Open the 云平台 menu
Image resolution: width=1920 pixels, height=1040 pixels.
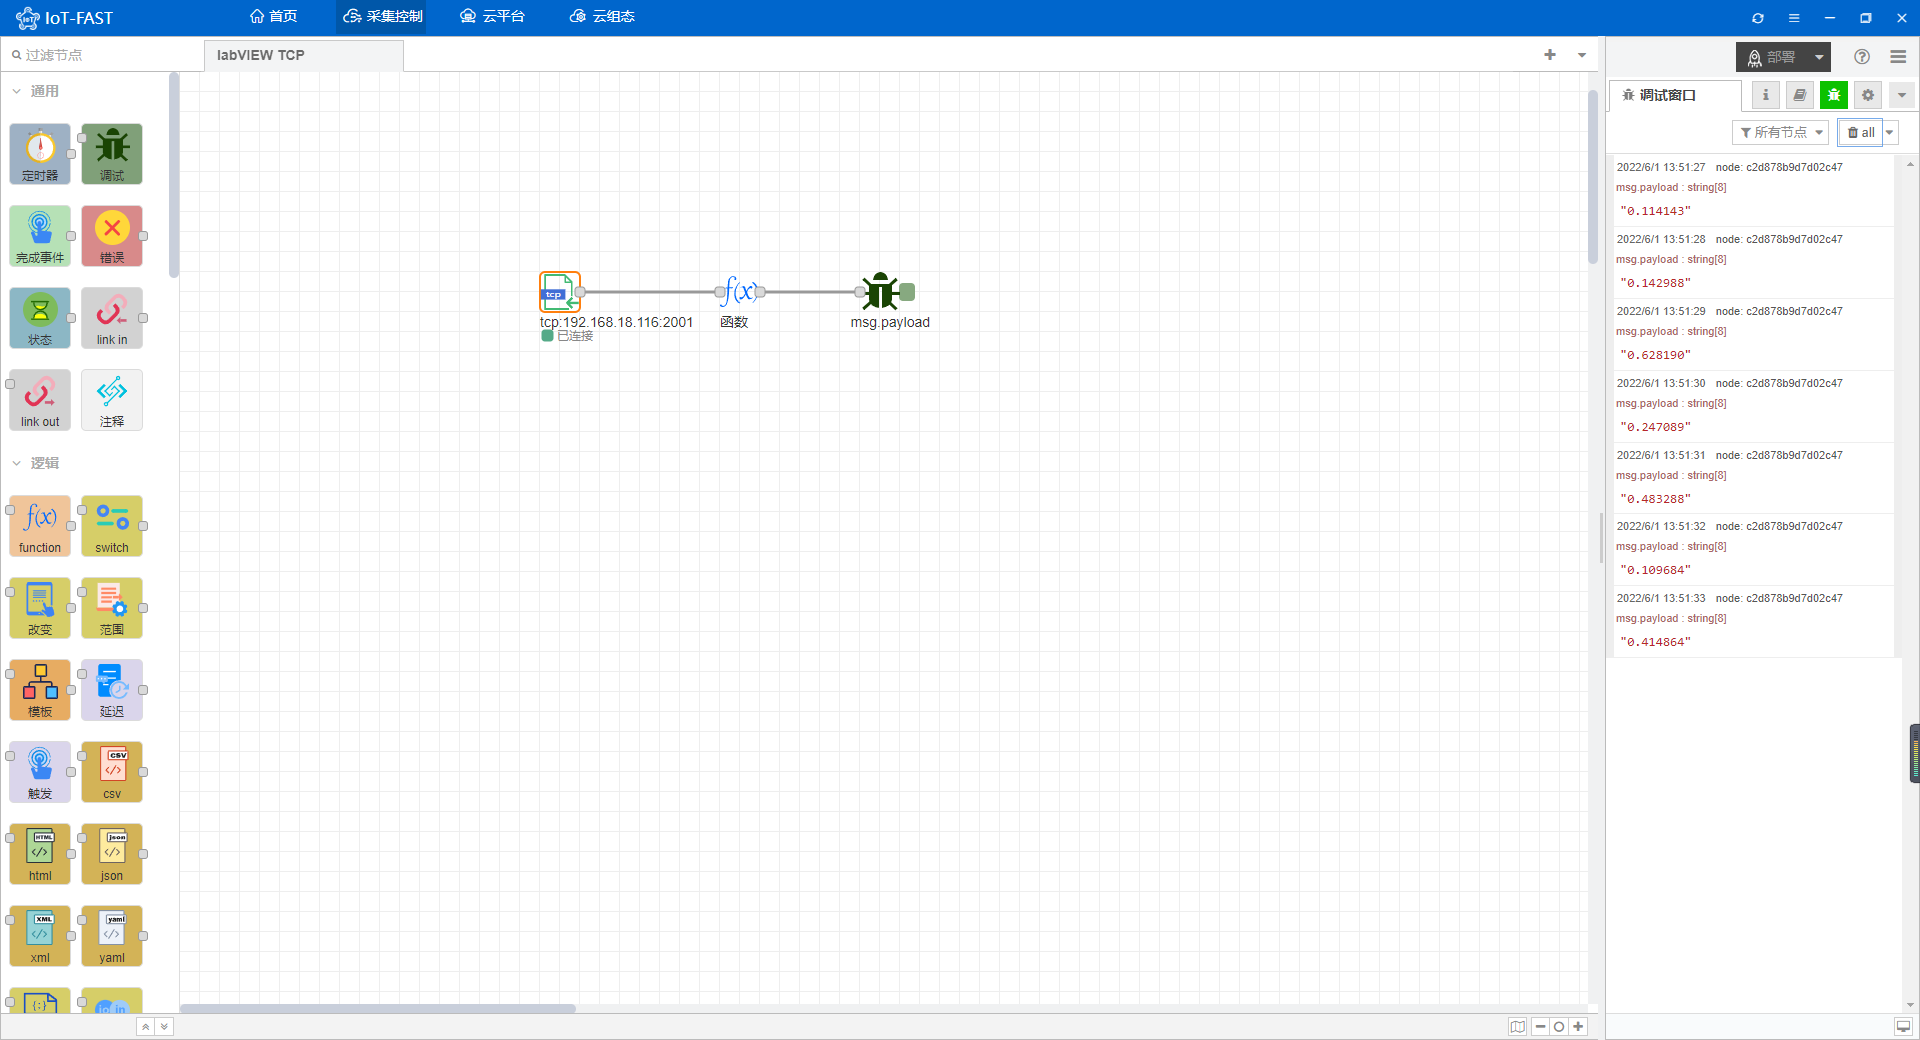(492, 16)
